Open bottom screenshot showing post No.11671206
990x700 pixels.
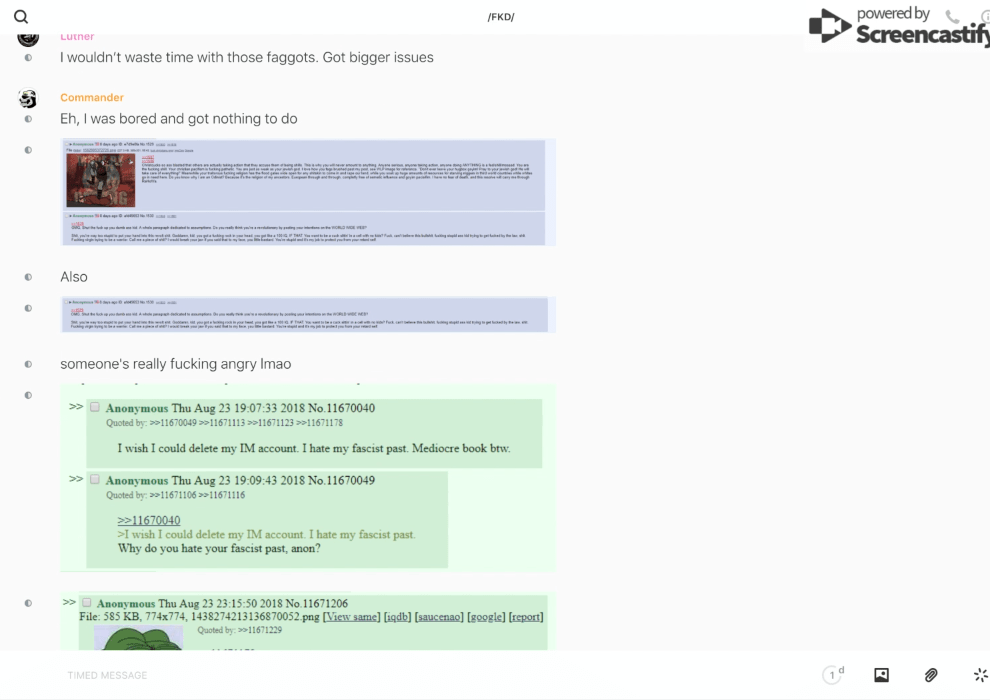coord(308,622)
